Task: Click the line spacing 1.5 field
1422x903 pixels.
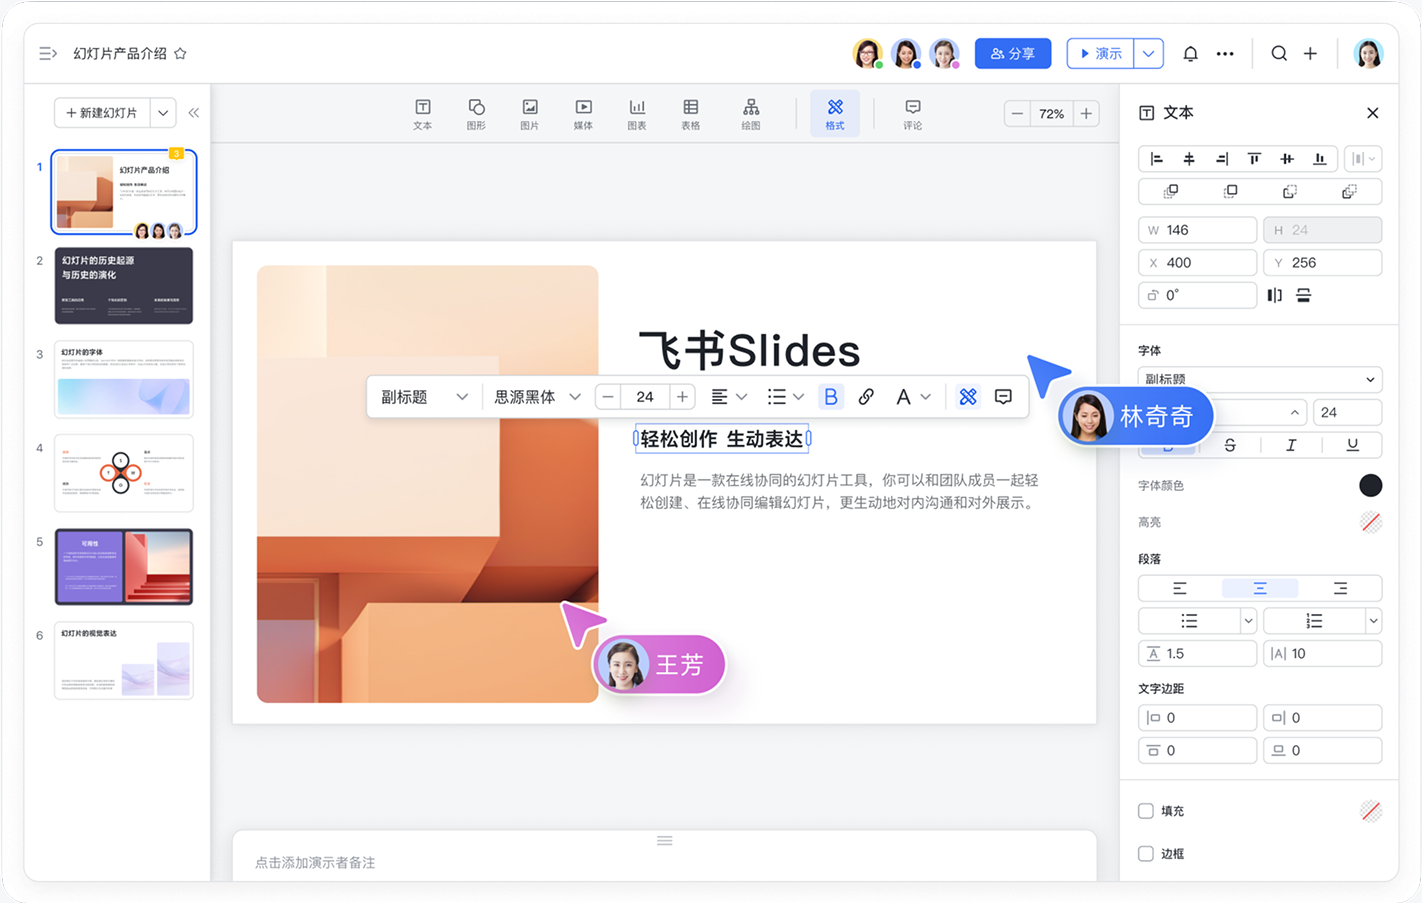Action: point(1197,653)
